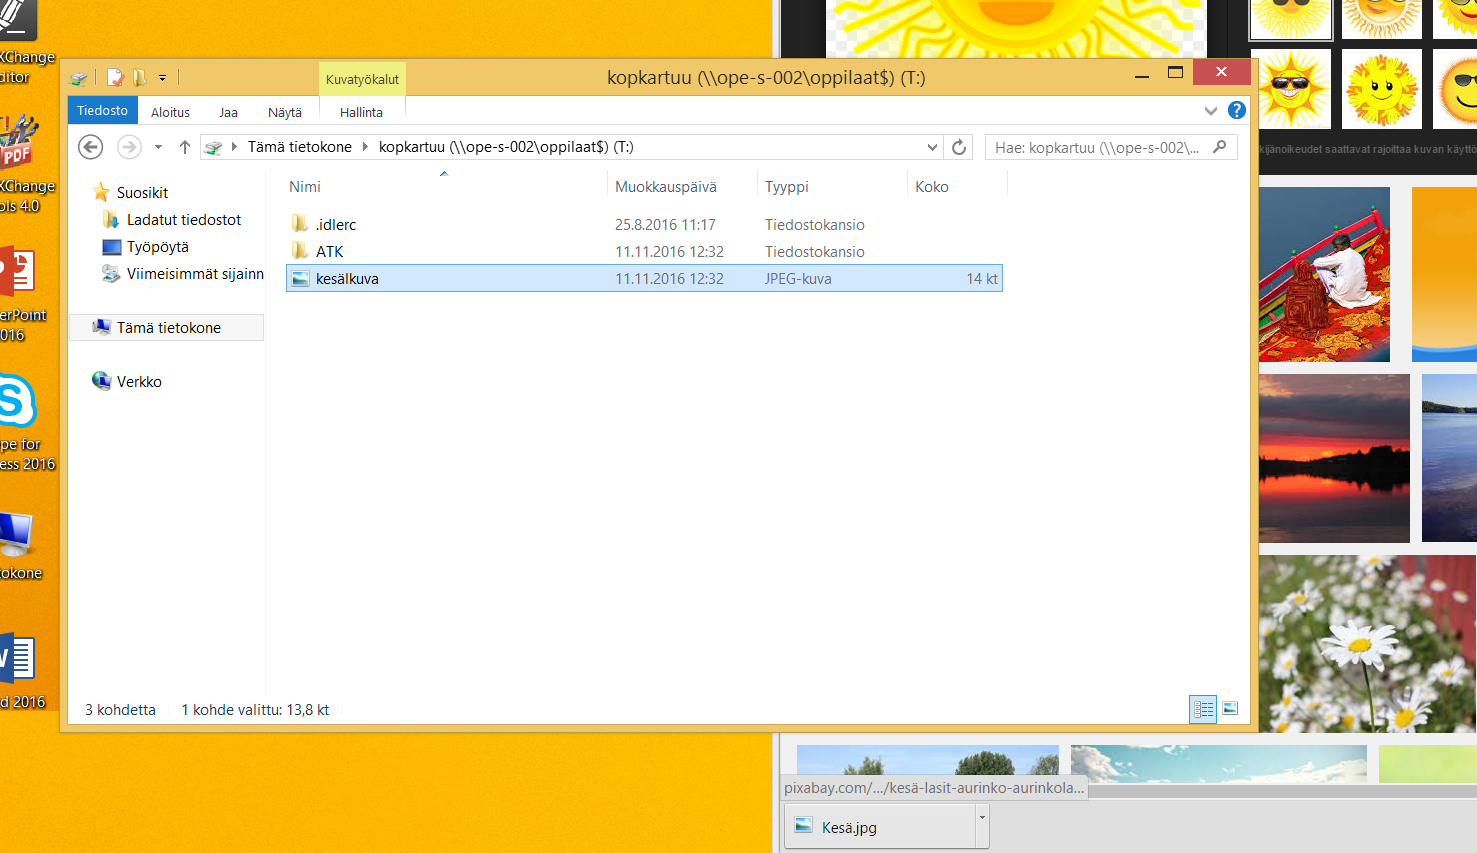Click the New folder quick access icon
The width and height of the screenshot is (1477, 853).
tap(140, 77)
